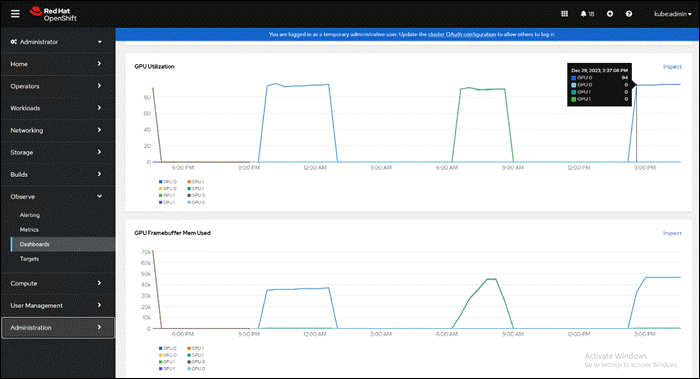Toggle green GPU 1 legend in Framebuffer chart
The image size is (700, 379).
[167, 362]
